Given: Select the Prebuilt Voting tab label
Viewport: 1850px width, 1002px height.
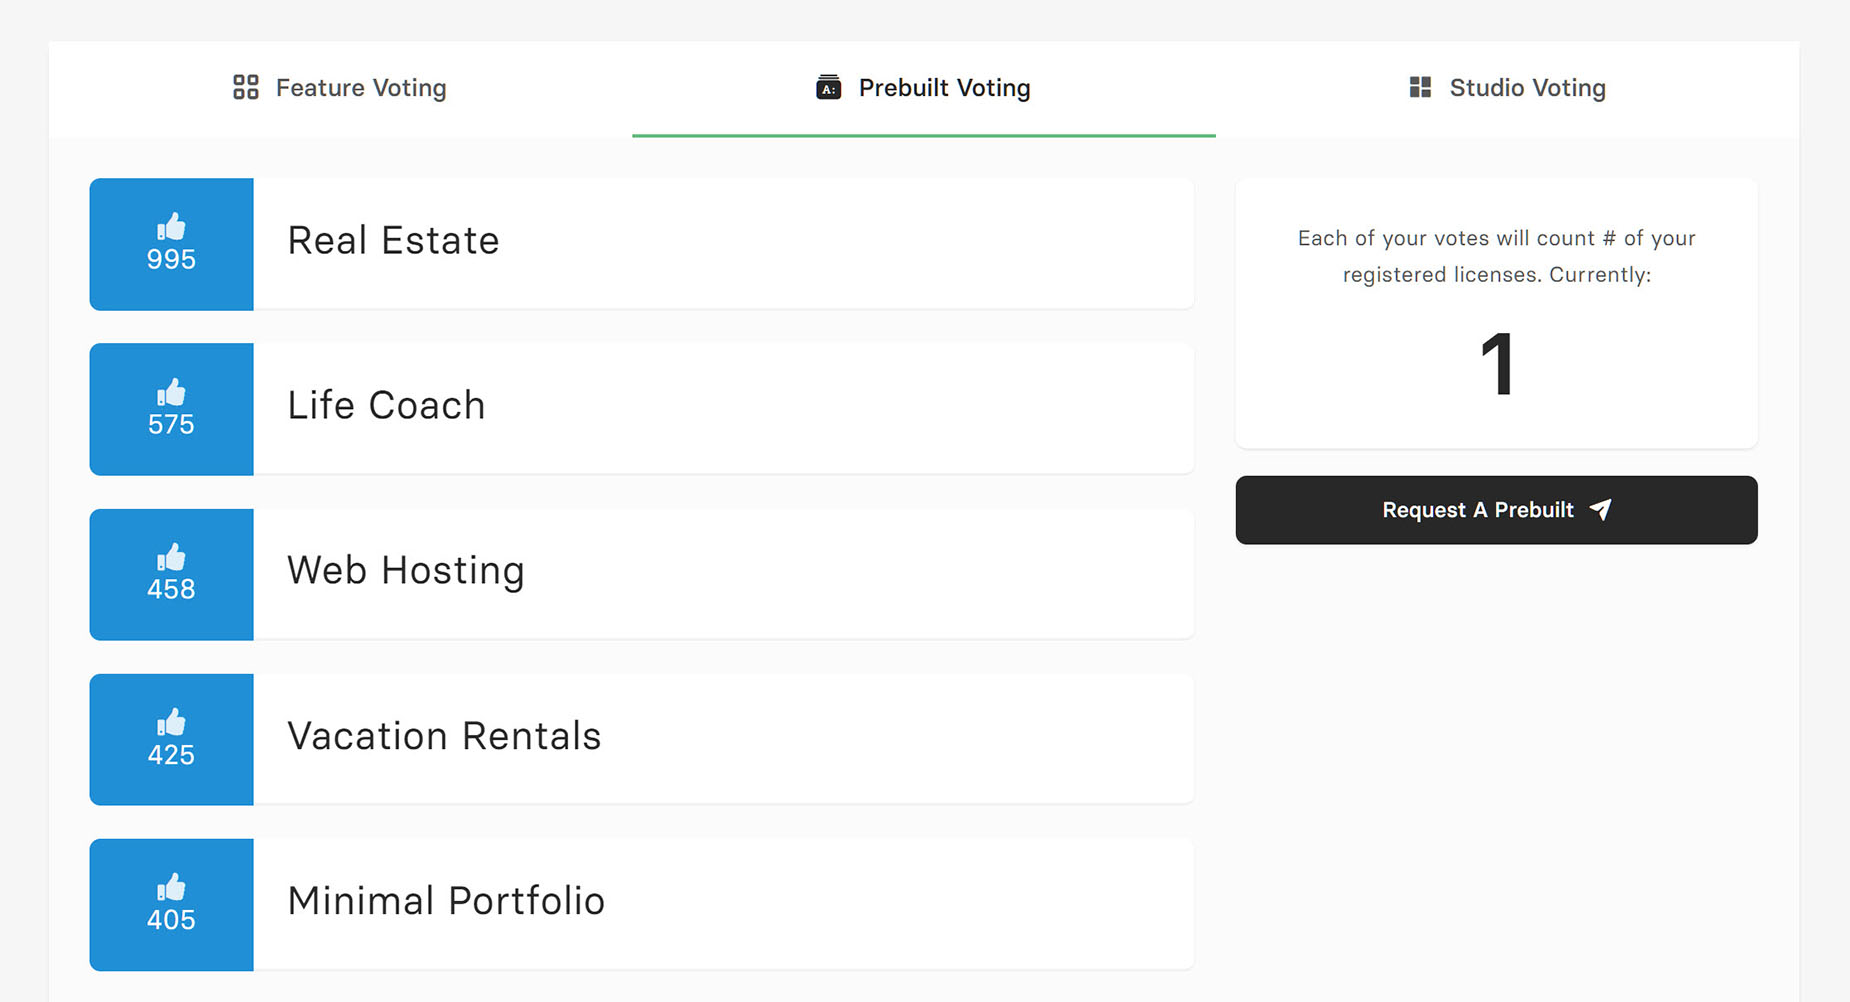Looking at the screenshot, I should (x=944, y=88).
